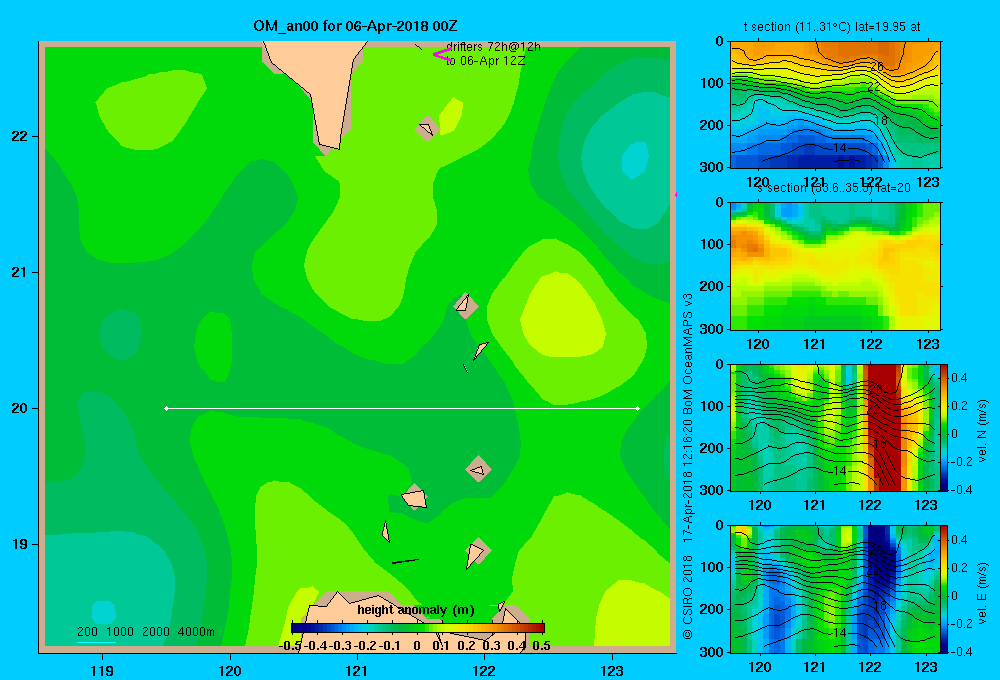Click the 'drifters 72h@12h' label
1000x680 pixels.
pos(493,47)
